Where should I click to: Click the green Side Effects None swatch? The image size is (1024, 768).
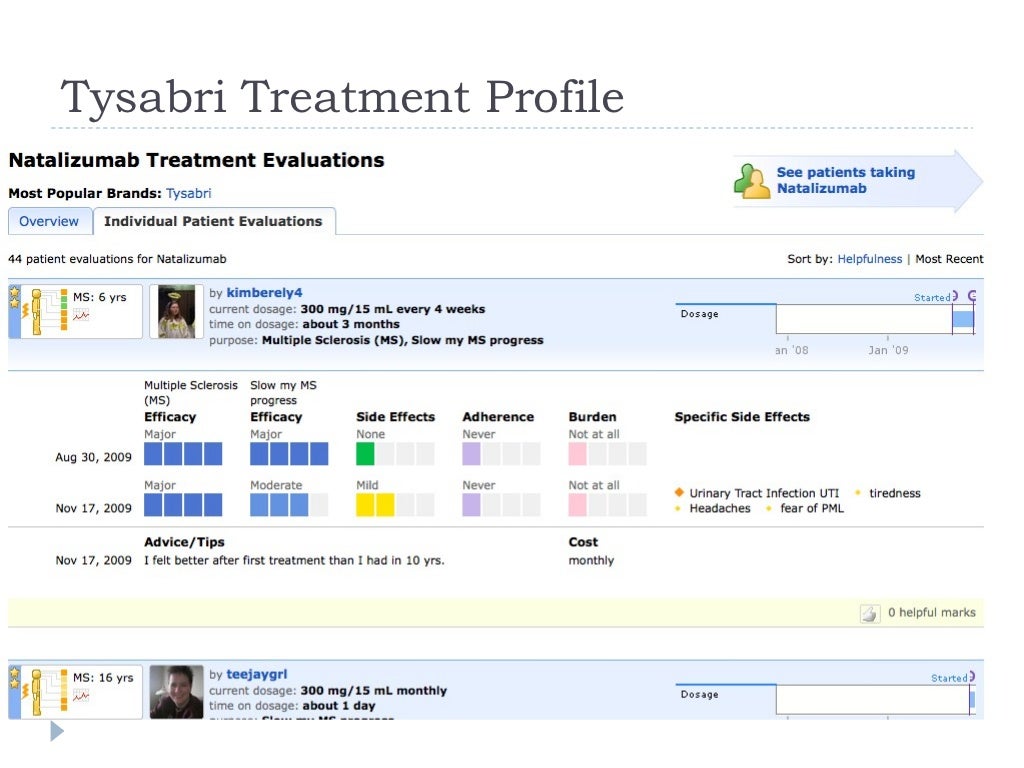click(x=365, y=453)
